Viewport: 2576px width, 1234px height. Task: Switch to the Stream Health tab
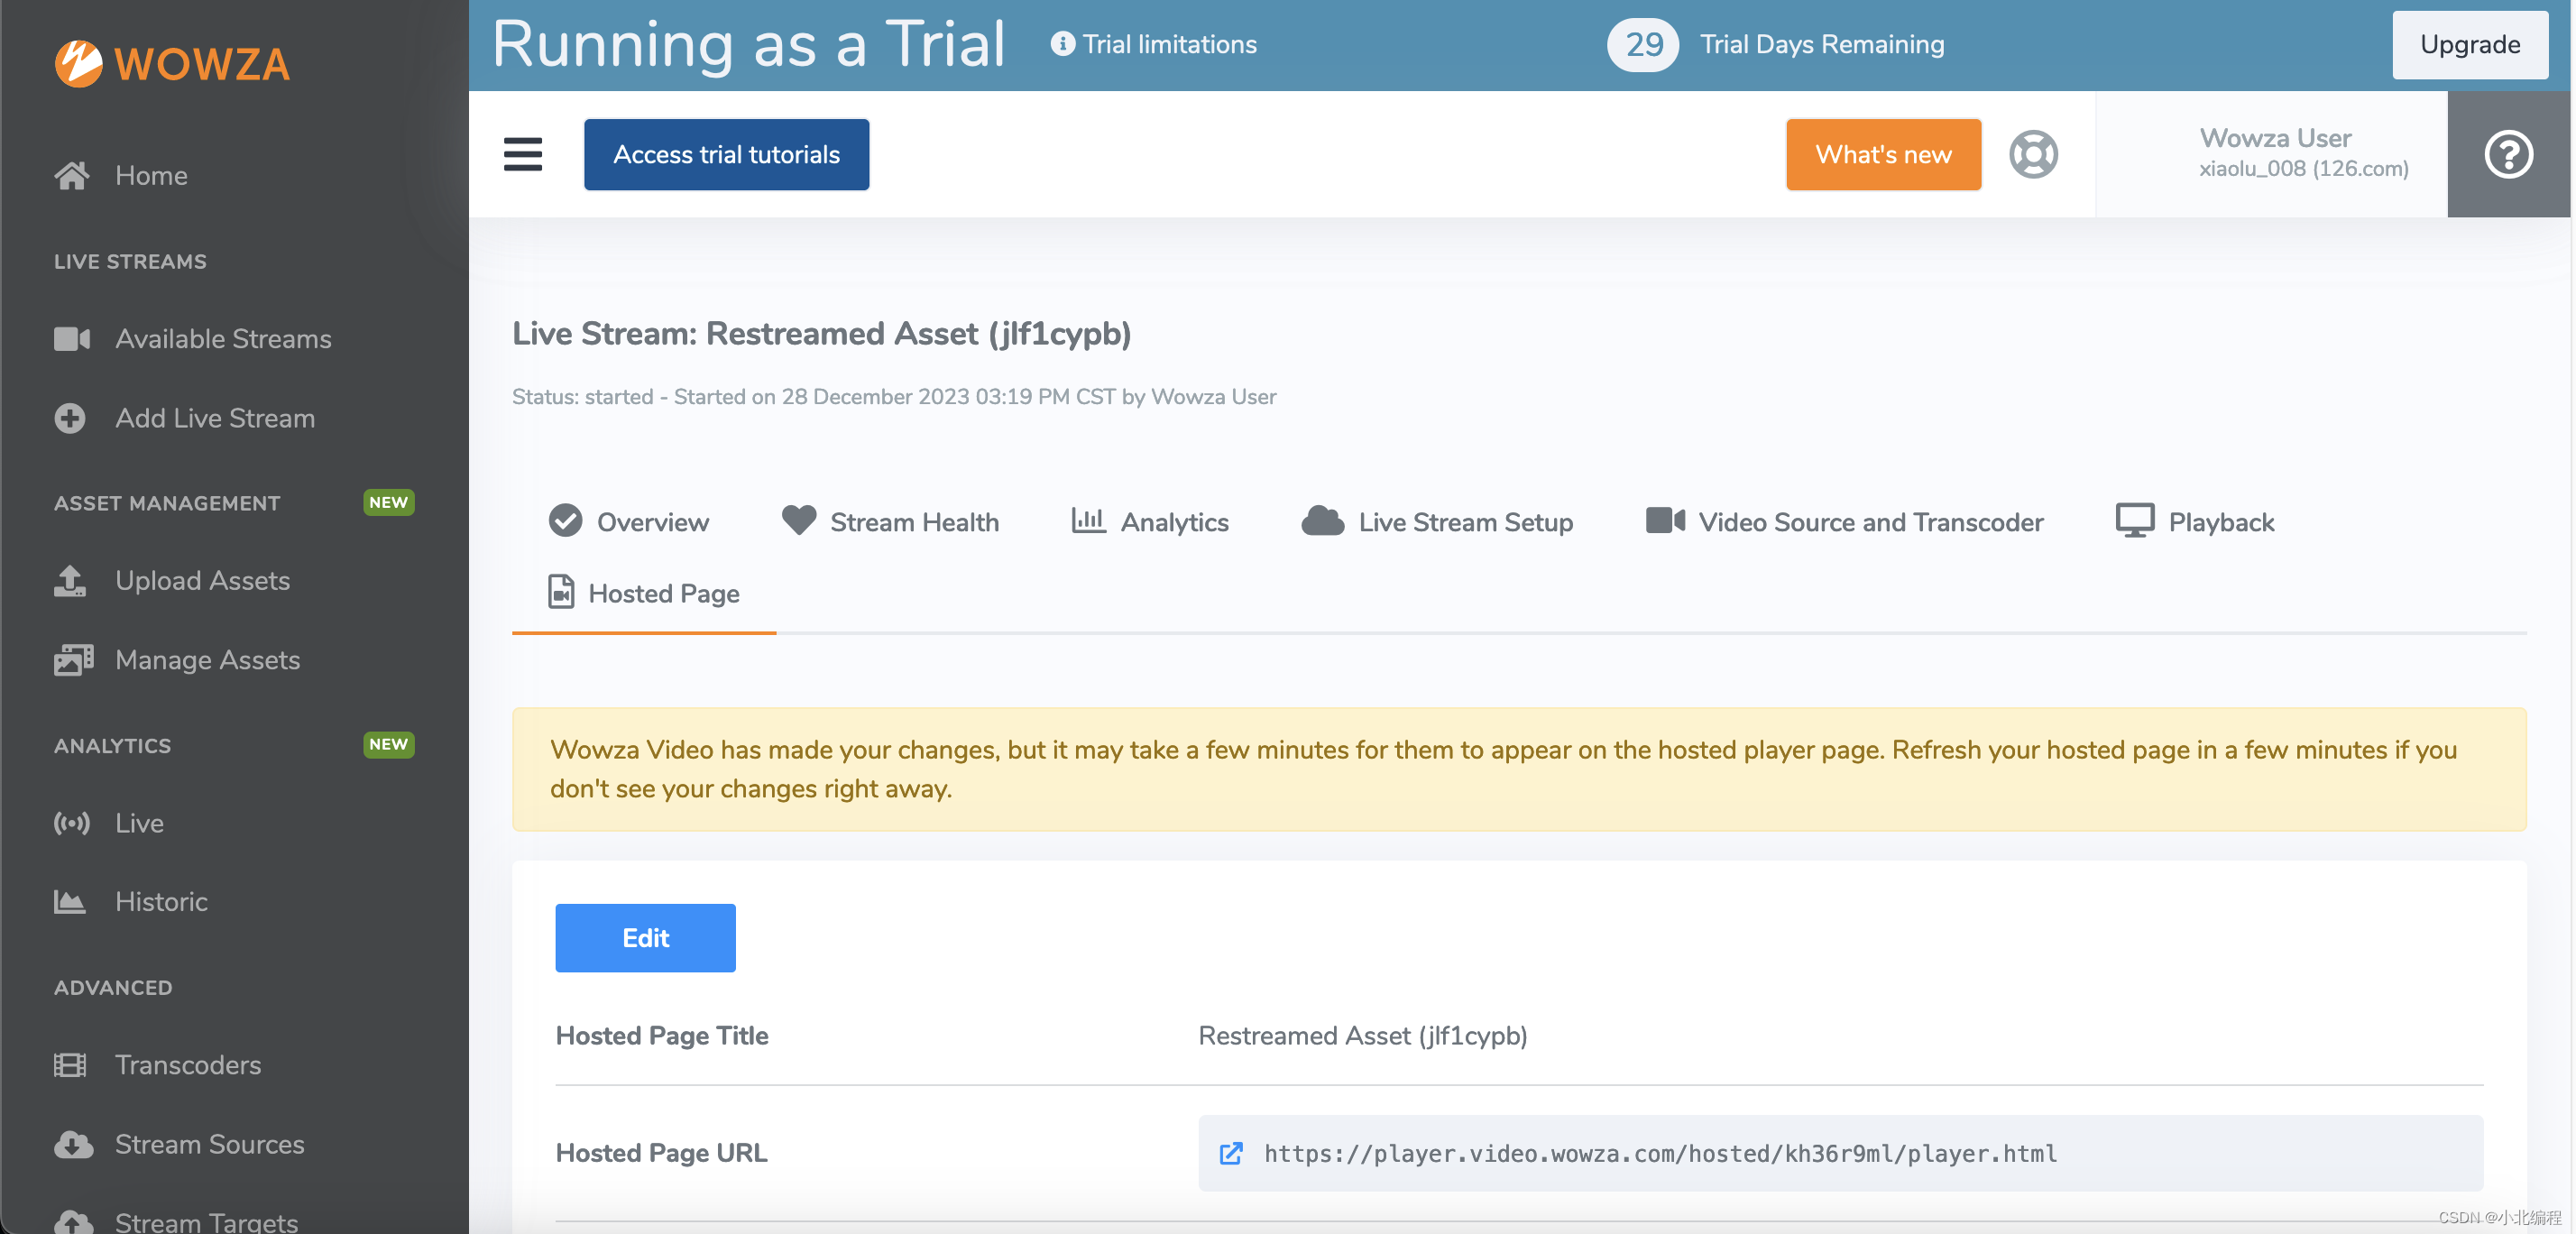(890, 522)
